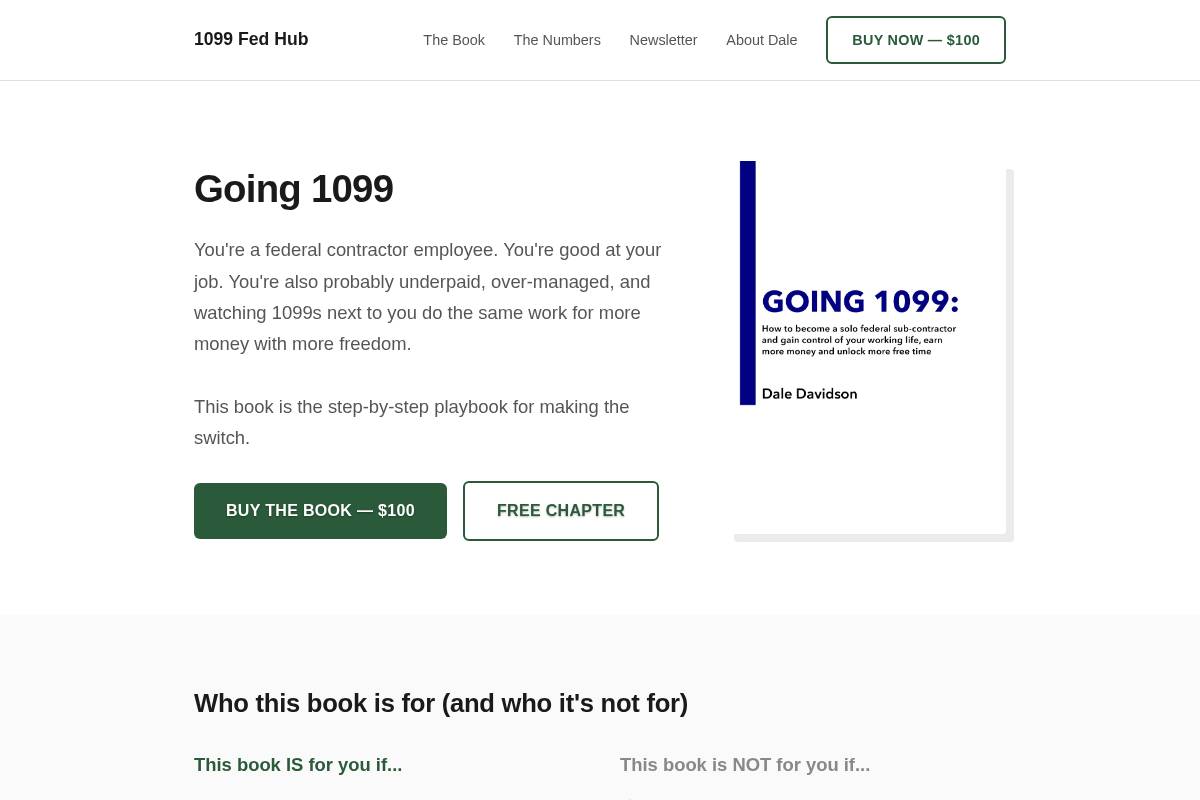Visit the Newsletter page
This screenshot has width=1200, height=800.
tap(663, 40)
